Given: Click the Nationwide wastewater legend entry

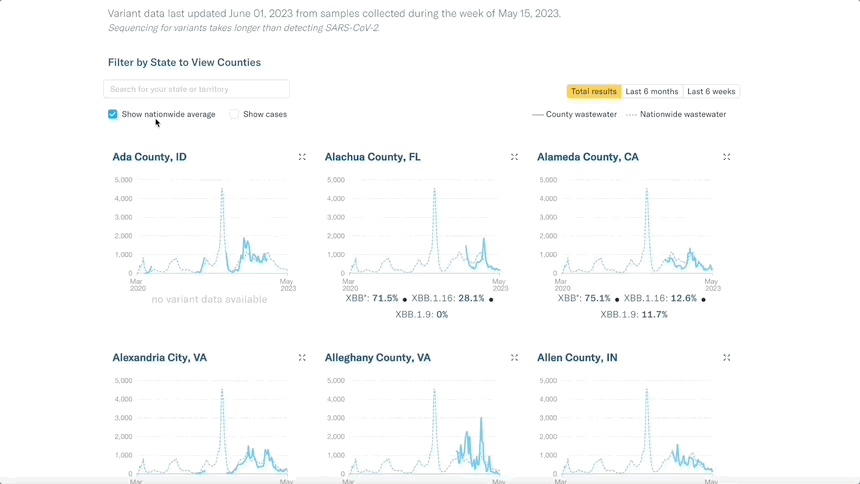Looking at the screenshot, I should pos(676,114).
